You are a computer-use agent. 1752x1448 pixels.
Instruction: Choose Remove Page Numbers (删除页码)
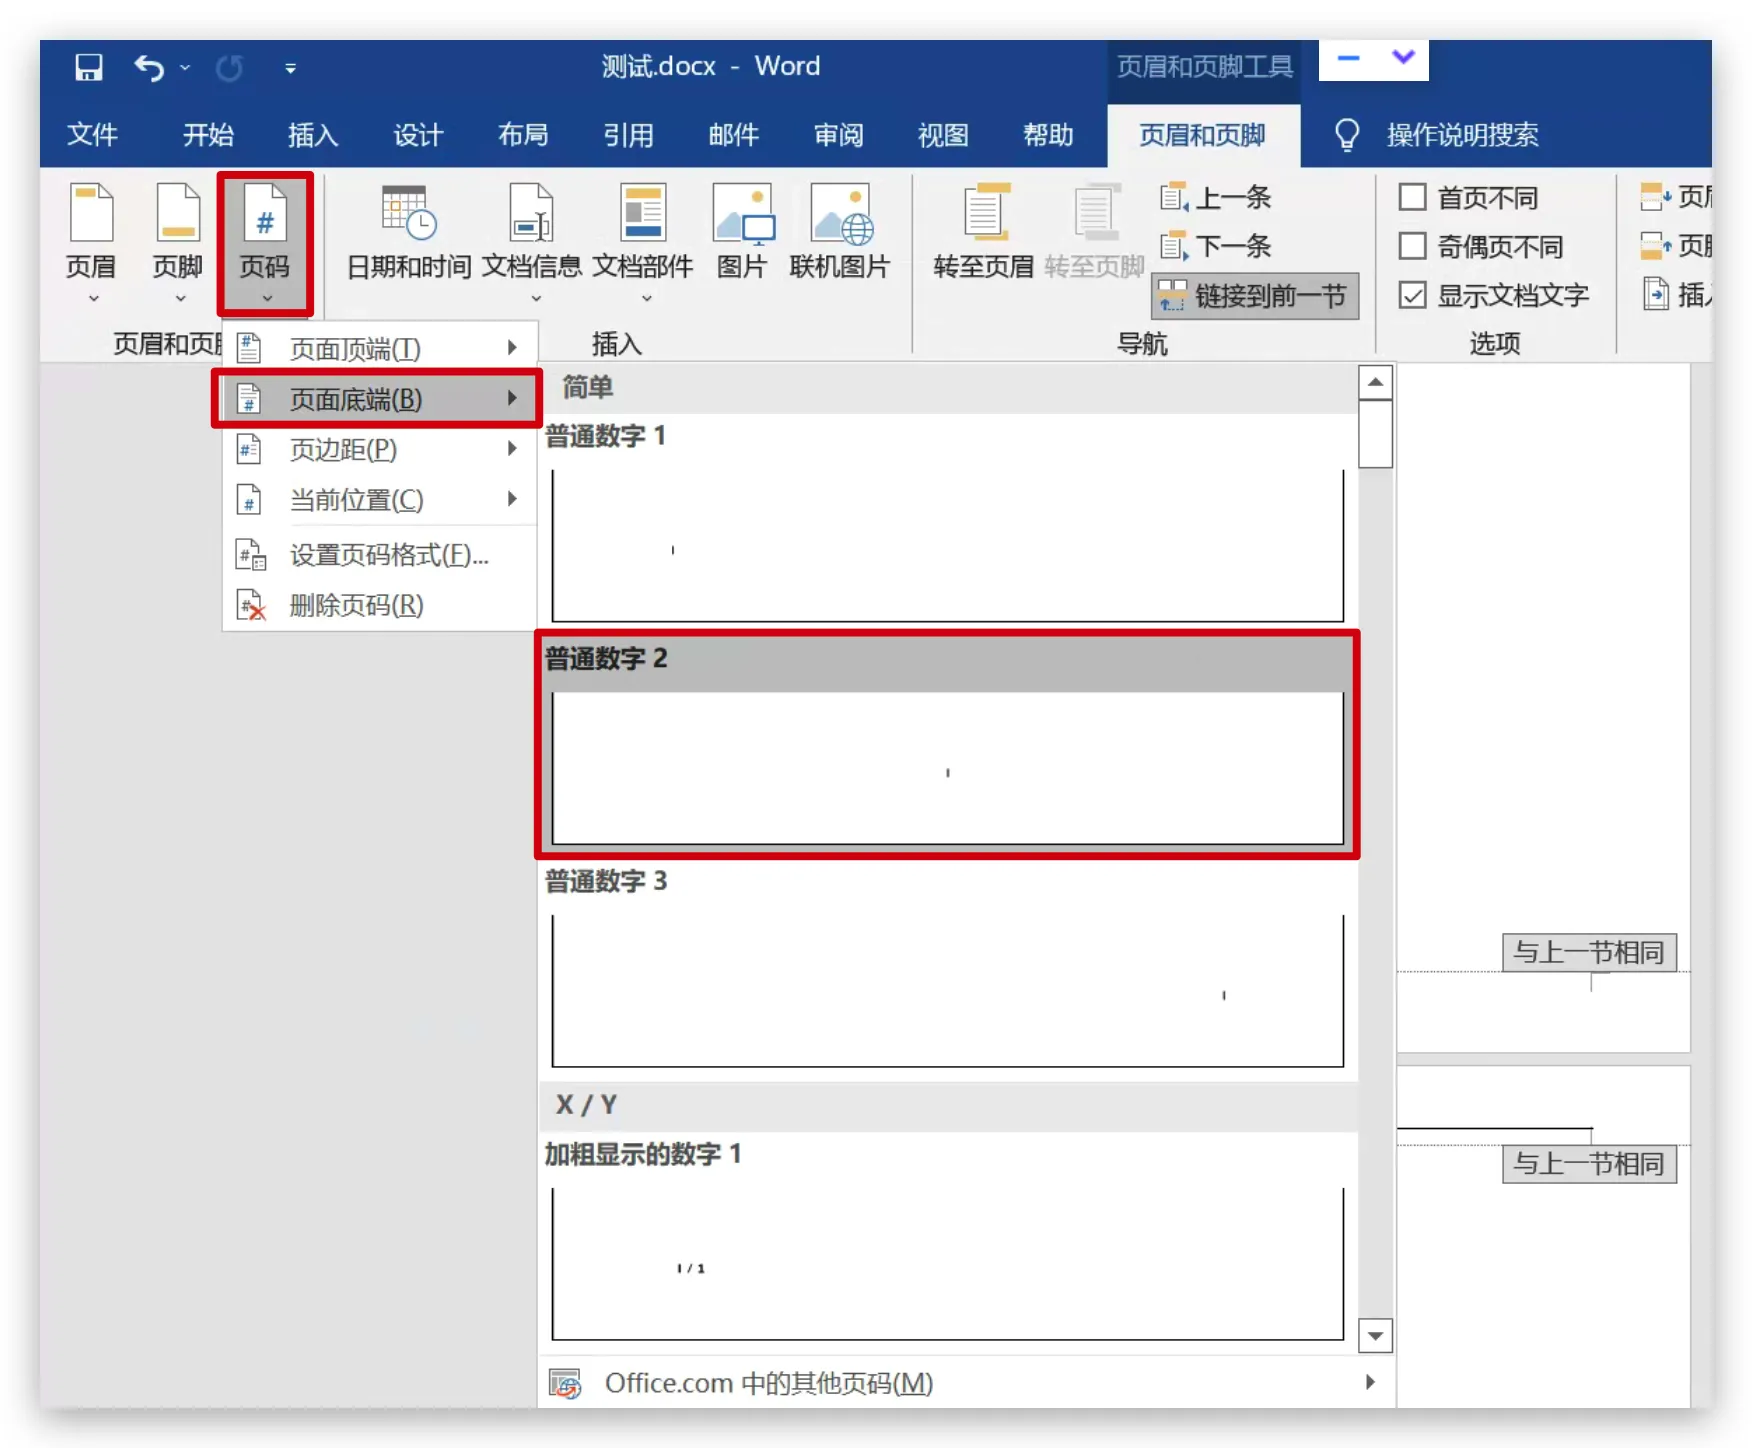coord(379,605)
